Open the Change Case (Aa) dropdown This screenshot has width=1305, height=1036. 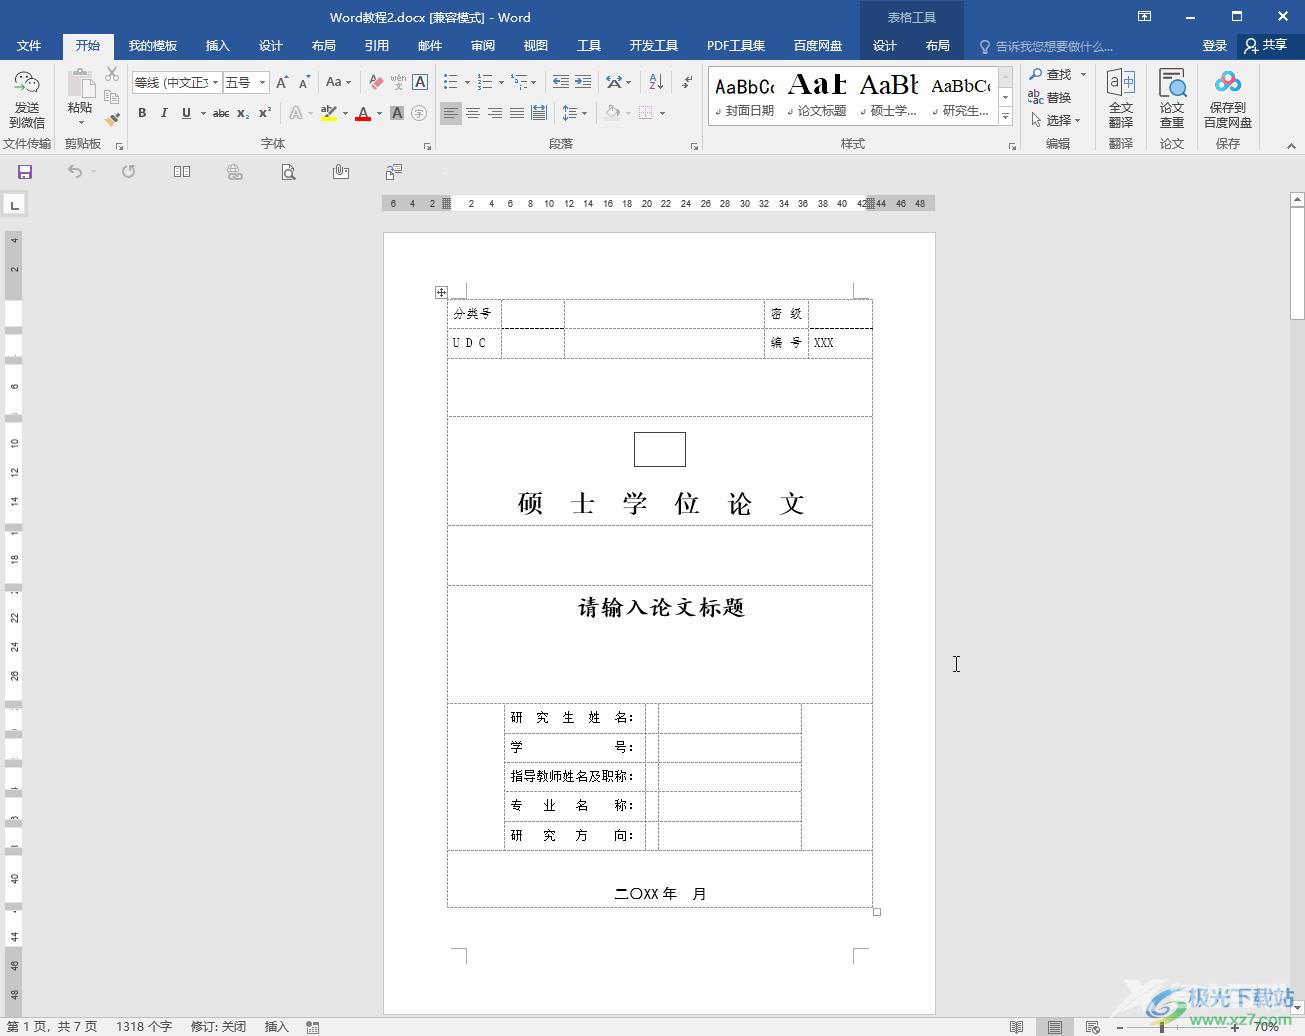[x=338, y=82]
